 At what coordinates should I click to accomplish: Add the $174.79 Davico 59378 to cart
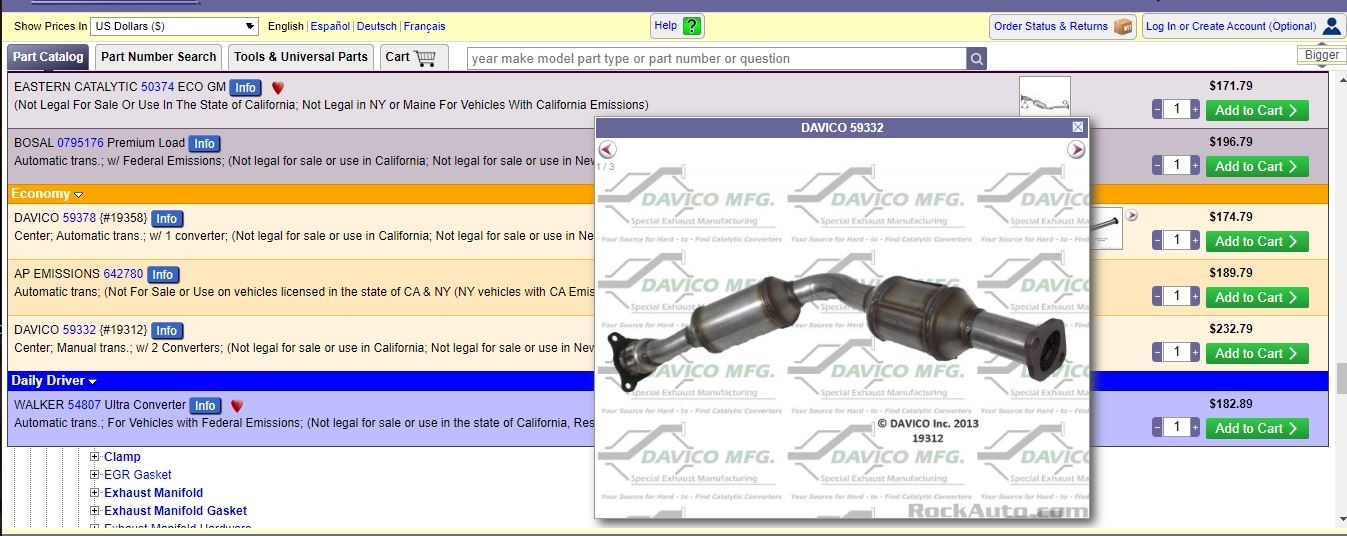coord(1257,241)
